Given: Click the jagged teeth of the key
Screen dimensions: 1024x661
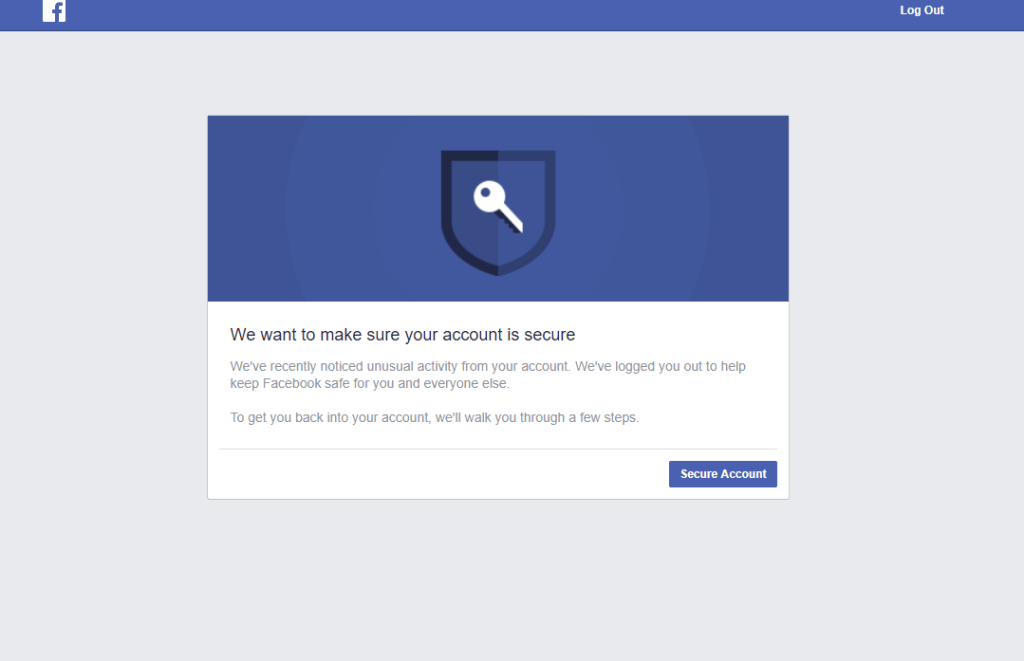Looking at the screenshot, I should click(509, 225).
